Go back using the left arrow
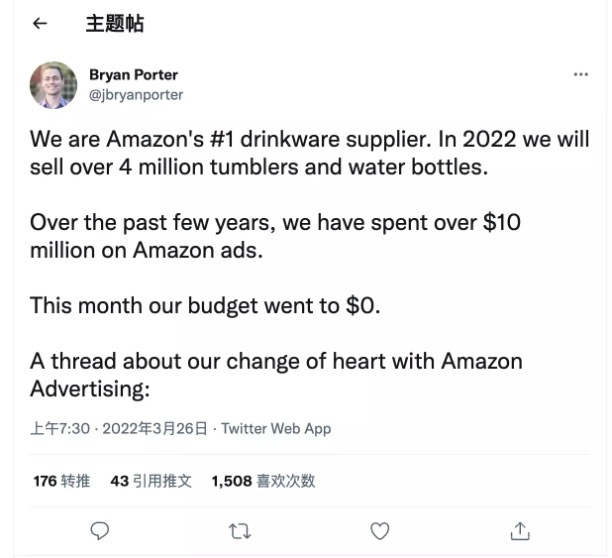This screenshot has width=612, height=558. coord(40,24)
